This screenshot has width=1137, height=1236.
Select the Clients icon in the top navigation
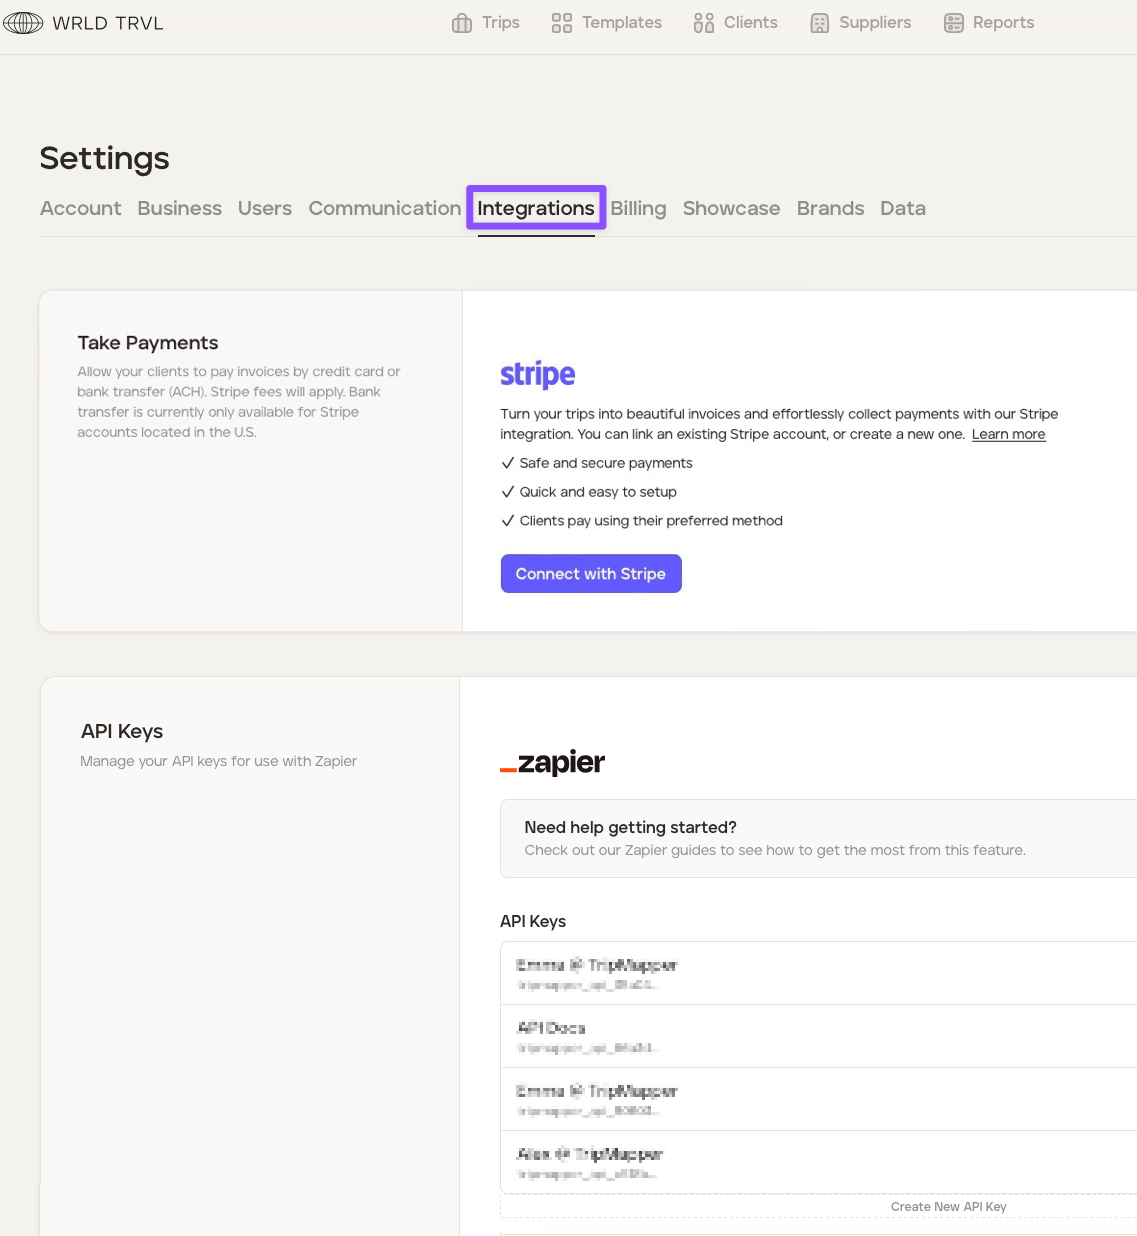(x=704, y=23)
